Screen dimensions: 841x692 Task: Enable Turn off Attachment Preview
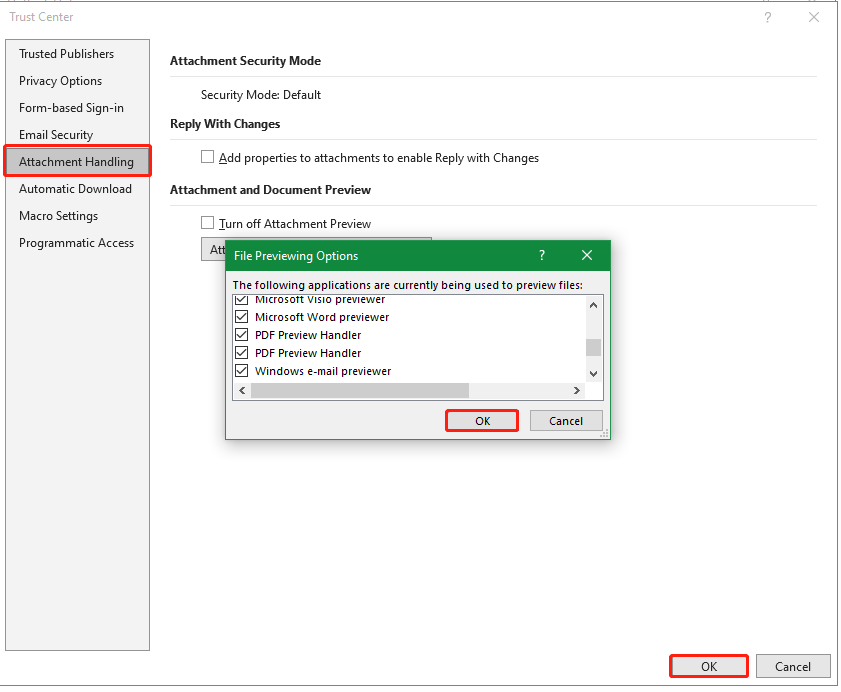click(x=207, y=223)
